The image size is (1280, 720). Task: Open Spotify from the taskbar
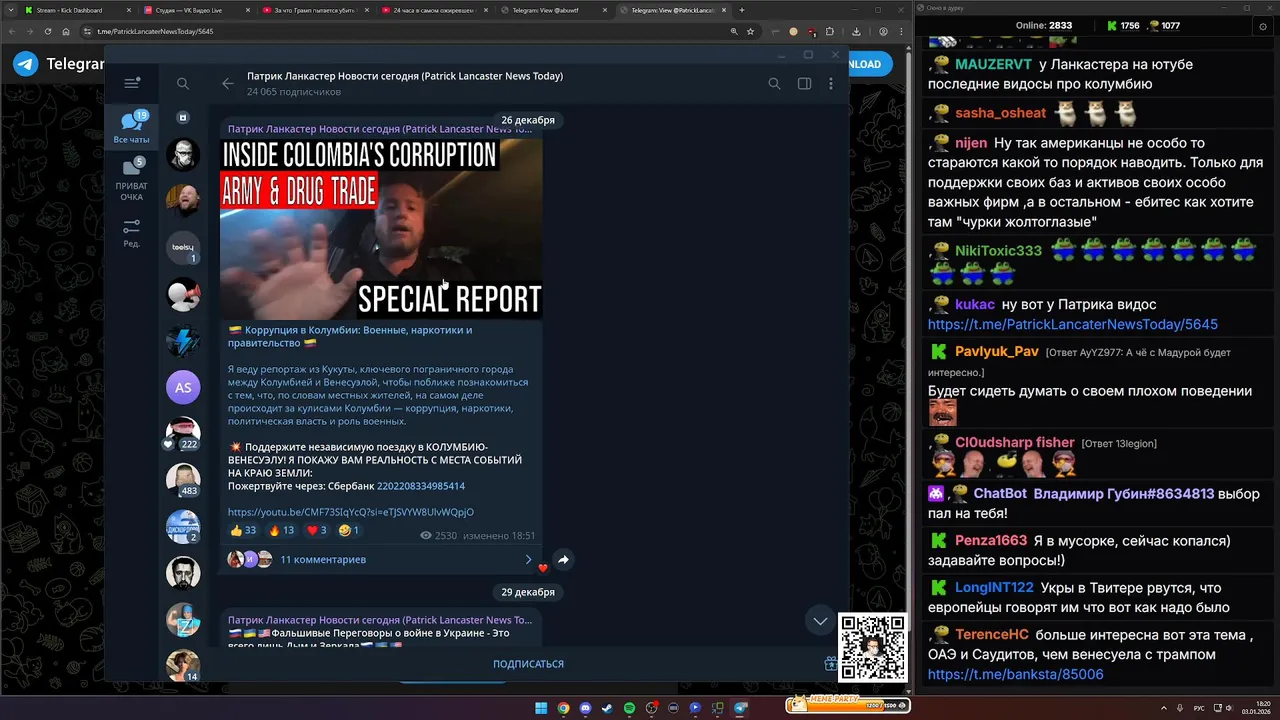pyautogui.click(x=629, y=708)
